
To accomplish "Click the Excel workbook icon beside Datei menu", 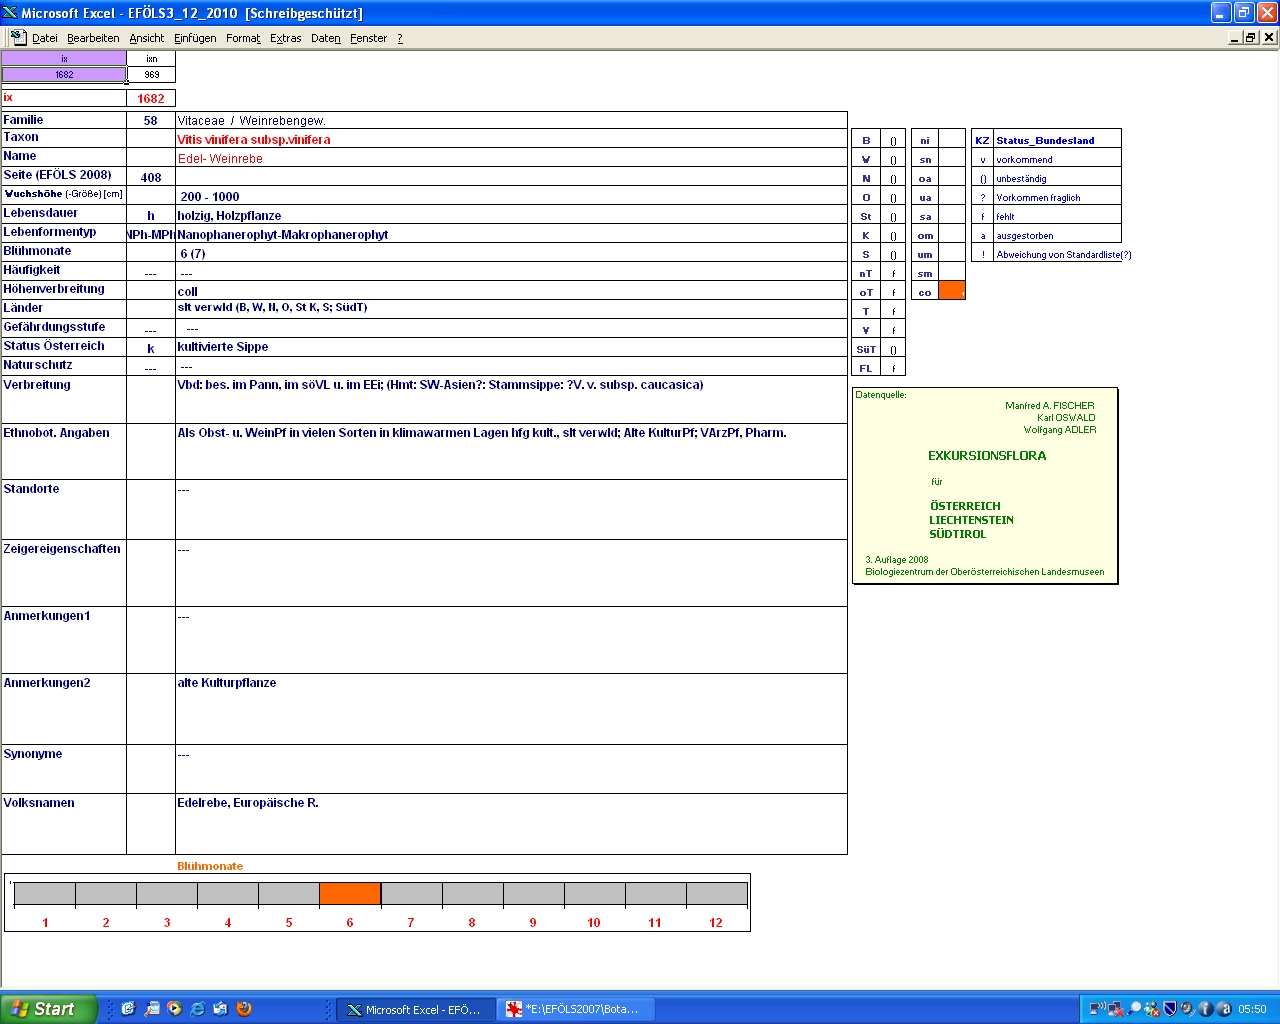I will coord(18,37).
